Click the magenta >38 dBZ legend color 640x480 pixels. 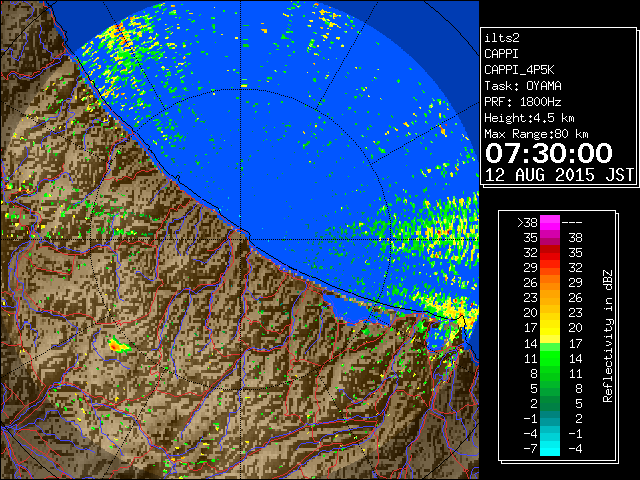550,222
